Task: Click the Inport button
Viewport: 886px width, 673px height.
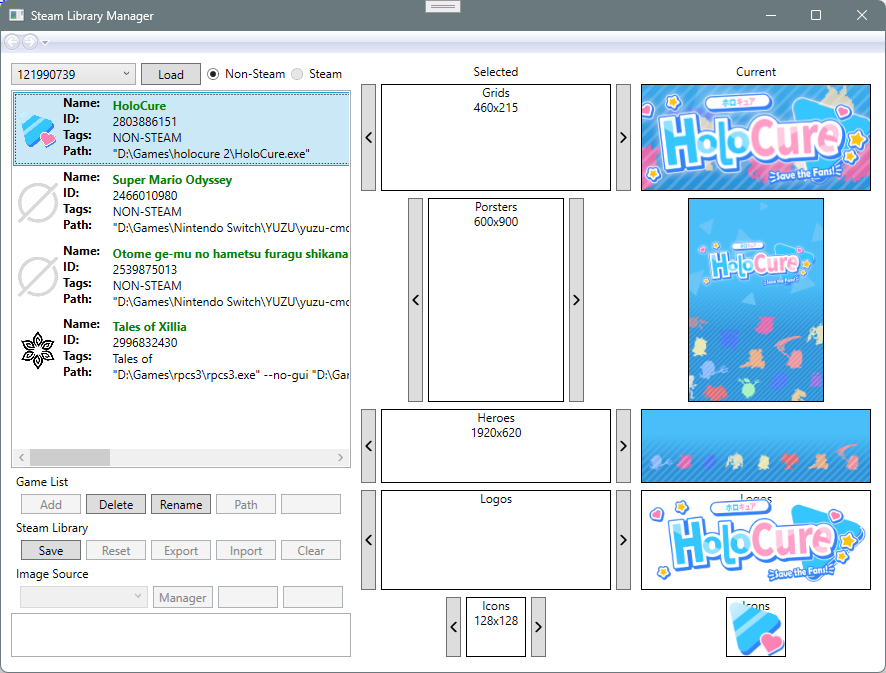Action: point(246,550)
